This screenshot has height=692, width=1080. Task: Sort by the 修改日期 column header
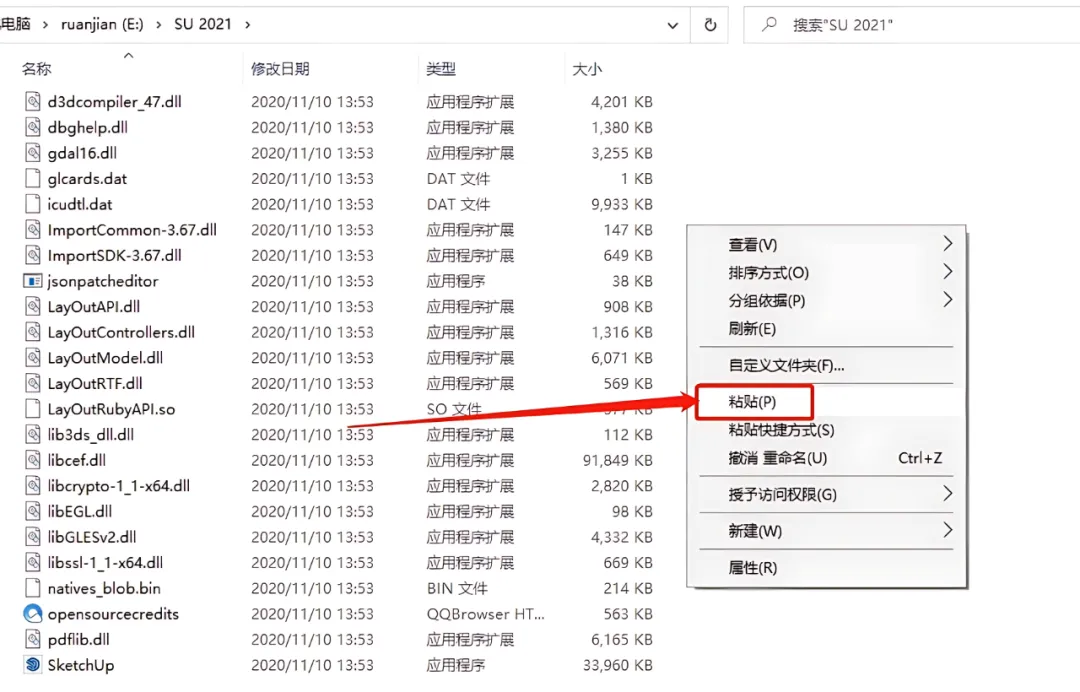[x=280, y=69]
